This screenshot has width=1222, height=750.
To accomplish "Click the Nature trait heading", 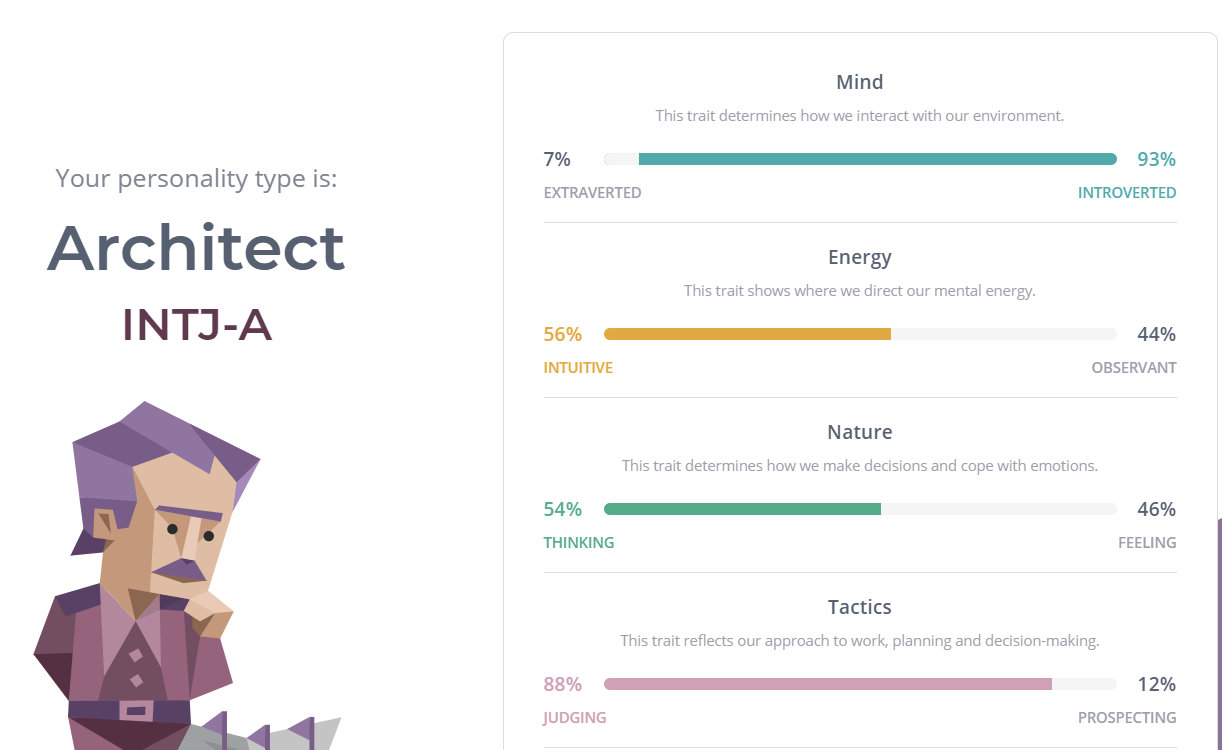I will [x=860, y=432].
